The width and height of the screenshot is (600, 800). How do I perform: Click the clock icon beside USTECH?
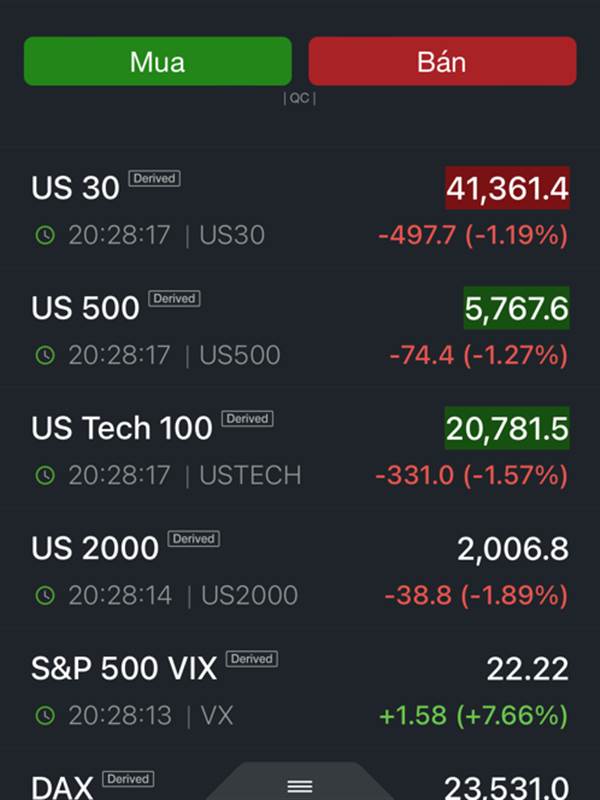45,476
